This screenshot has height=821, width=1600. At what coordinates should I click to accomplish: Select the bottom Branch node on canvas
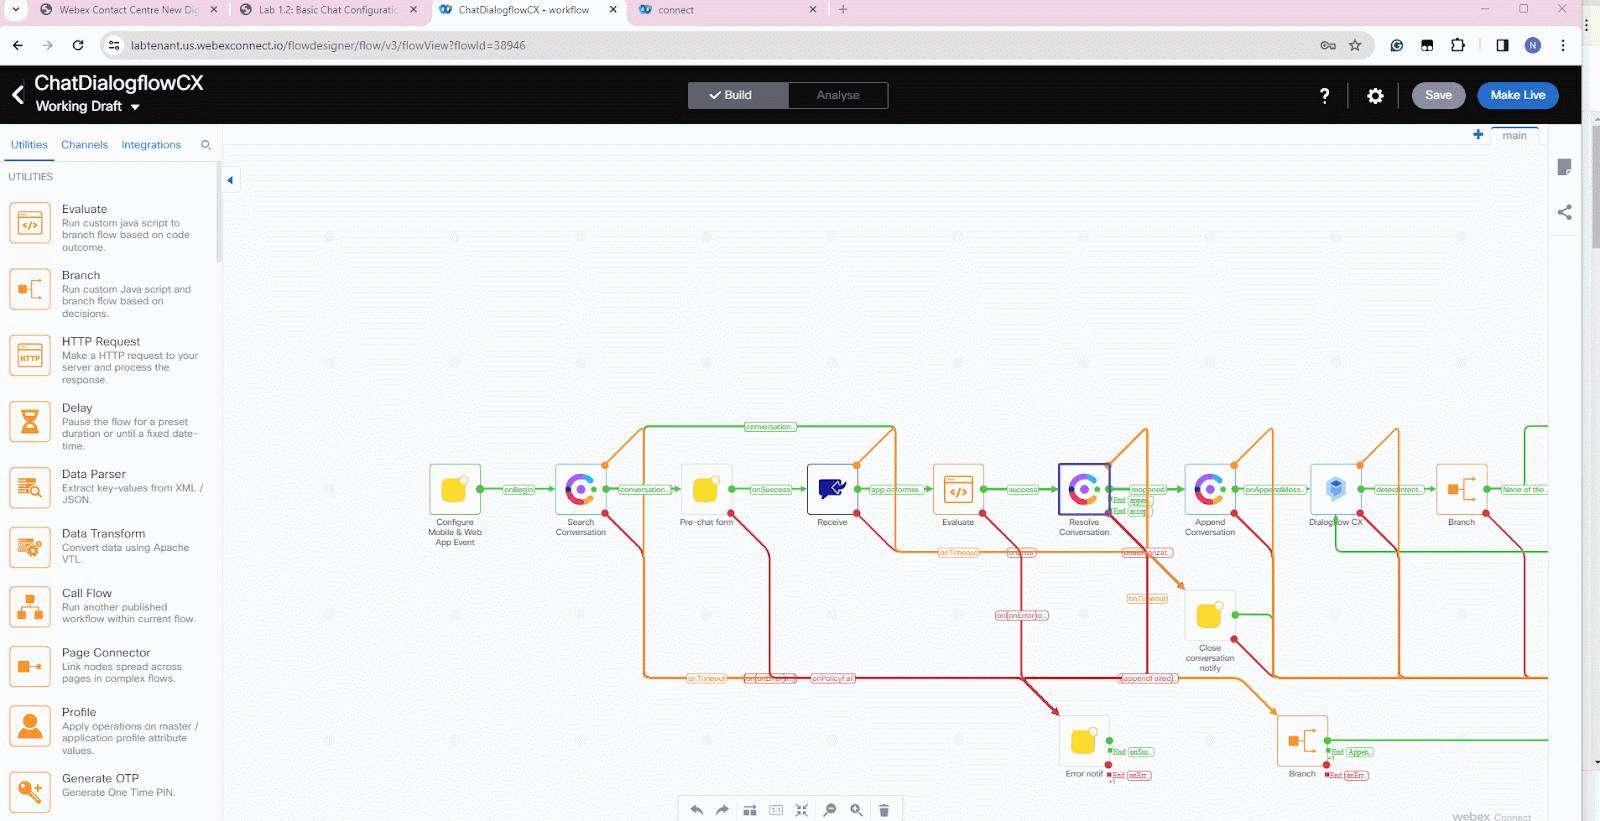[x=1302, y=741]
